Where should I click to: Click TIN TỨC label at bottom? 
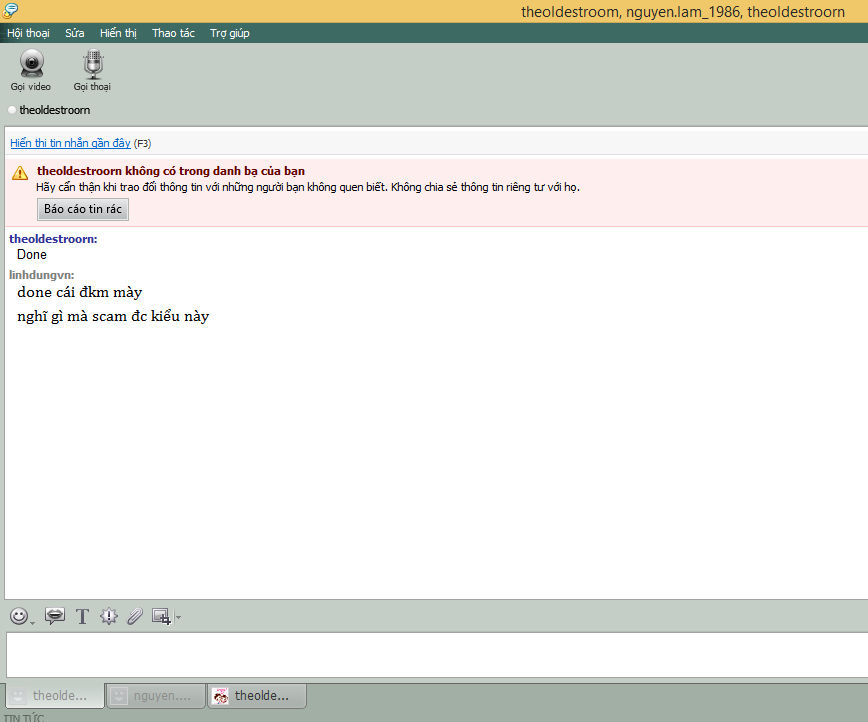click(24, 718)
